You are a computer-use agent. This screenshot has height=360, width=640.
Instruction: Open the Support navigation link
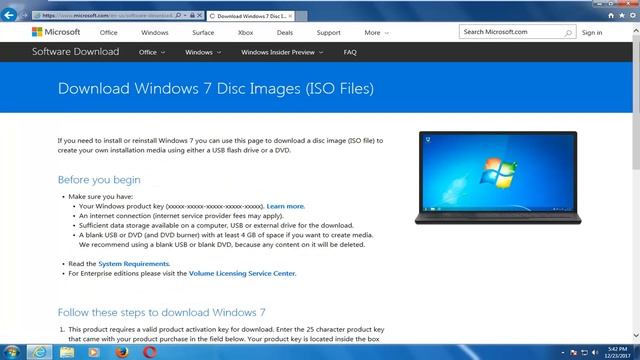[x=328, y=33]
